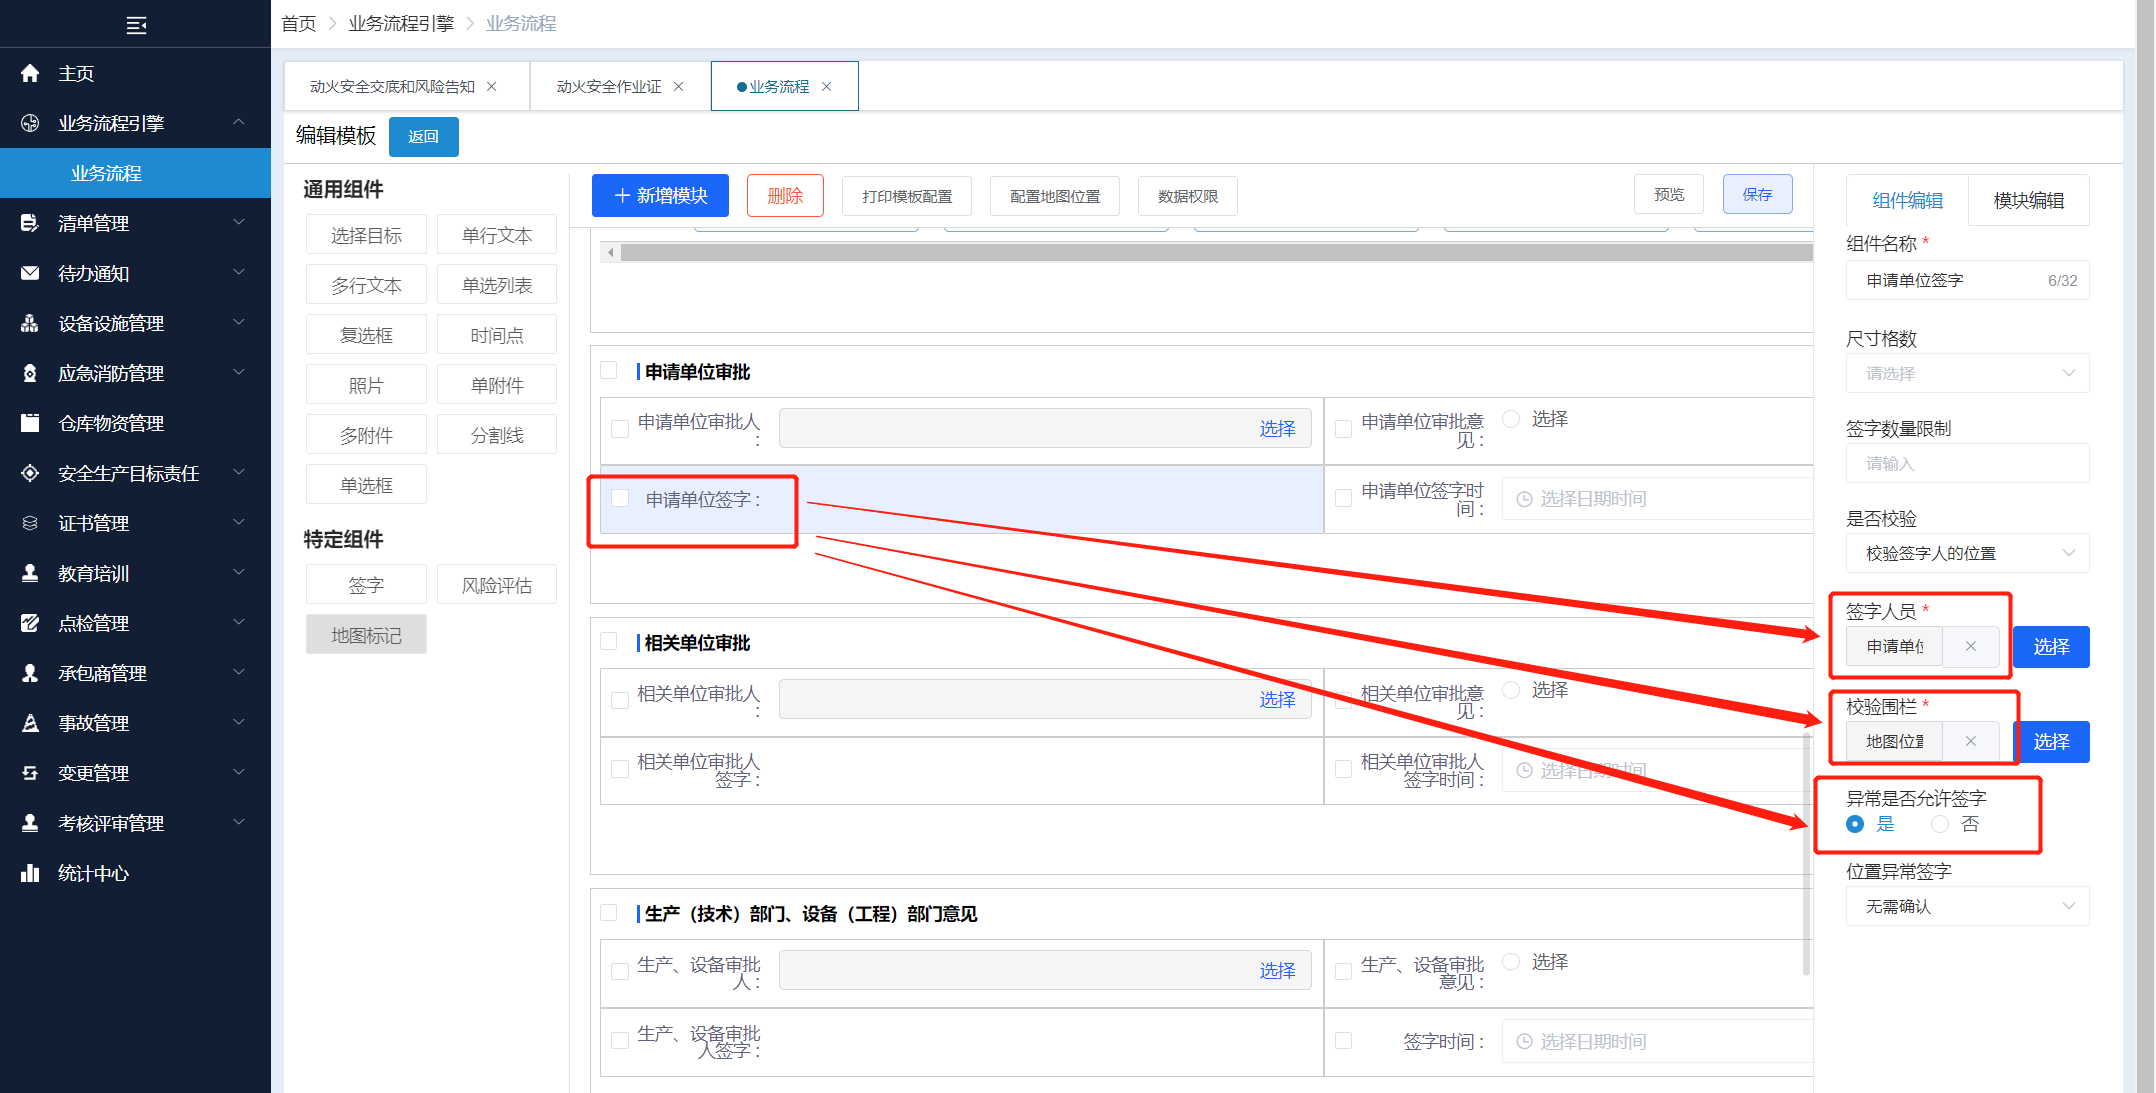Image resolution: width=2156 pixels, height=1093 pixels.
Task: Click the 业务流程引擎 sidebar icon
Action: click(x=30, y=123)
